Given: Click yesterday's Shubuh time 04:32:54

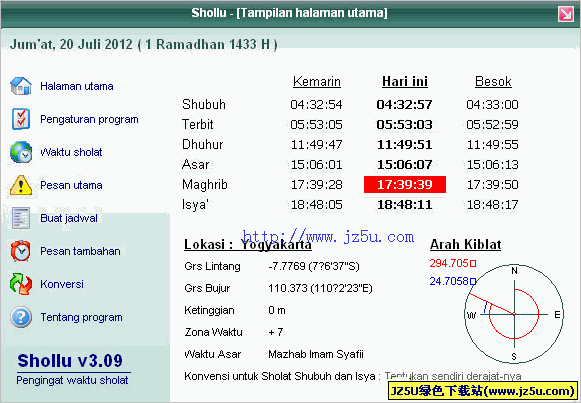Looking at the screenshot, I should [x=316, y=104].
